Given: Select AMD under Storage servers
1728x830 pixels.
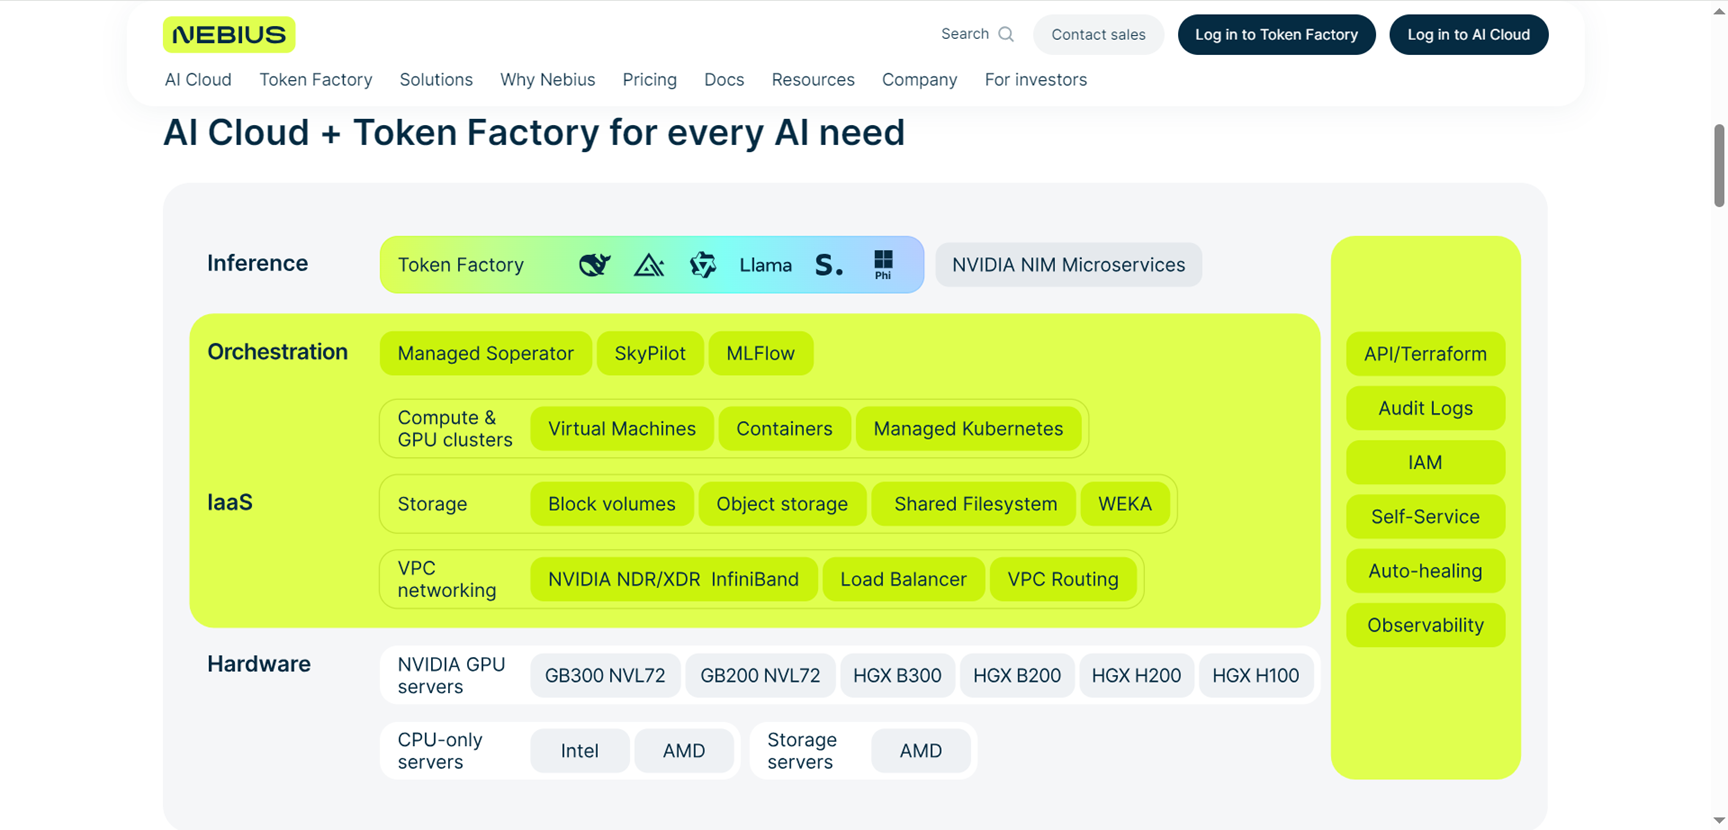Looking at the screenshot, I should [x=921, y=751].
